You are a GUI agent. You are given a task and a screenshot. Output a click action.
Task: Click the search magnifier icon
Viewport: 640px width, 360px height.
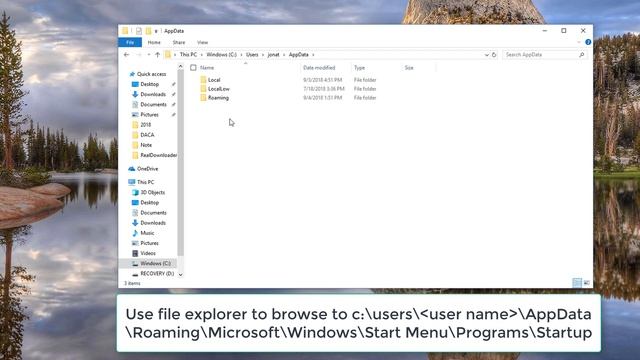(x=582, y=55)
